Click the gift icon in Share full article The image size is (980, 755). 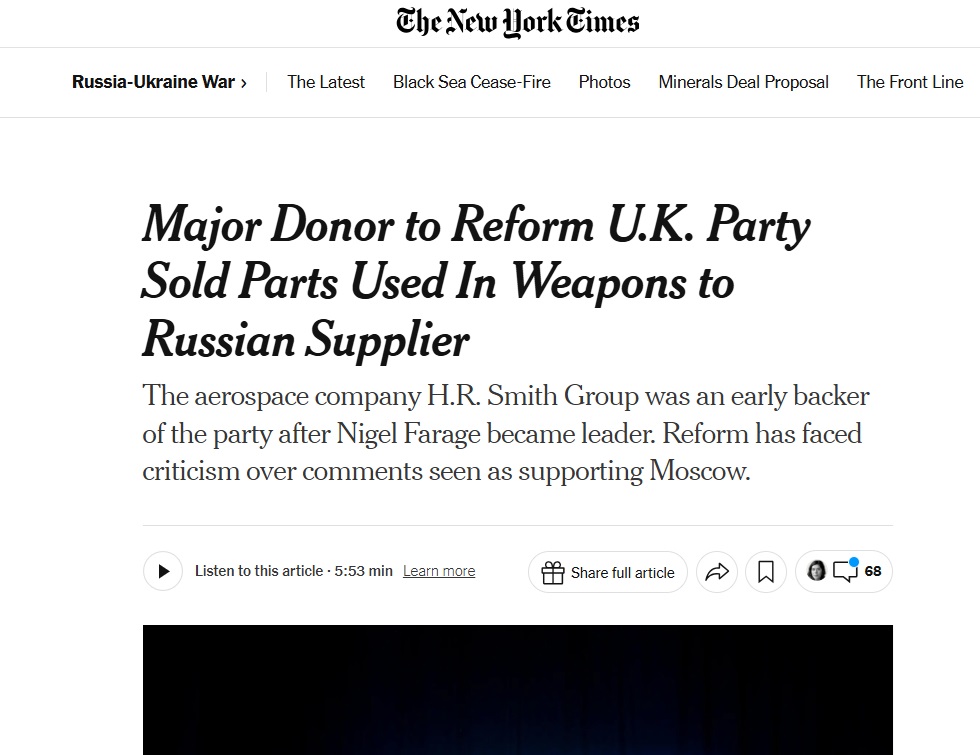pyautogui.click(x=552, y=573)
